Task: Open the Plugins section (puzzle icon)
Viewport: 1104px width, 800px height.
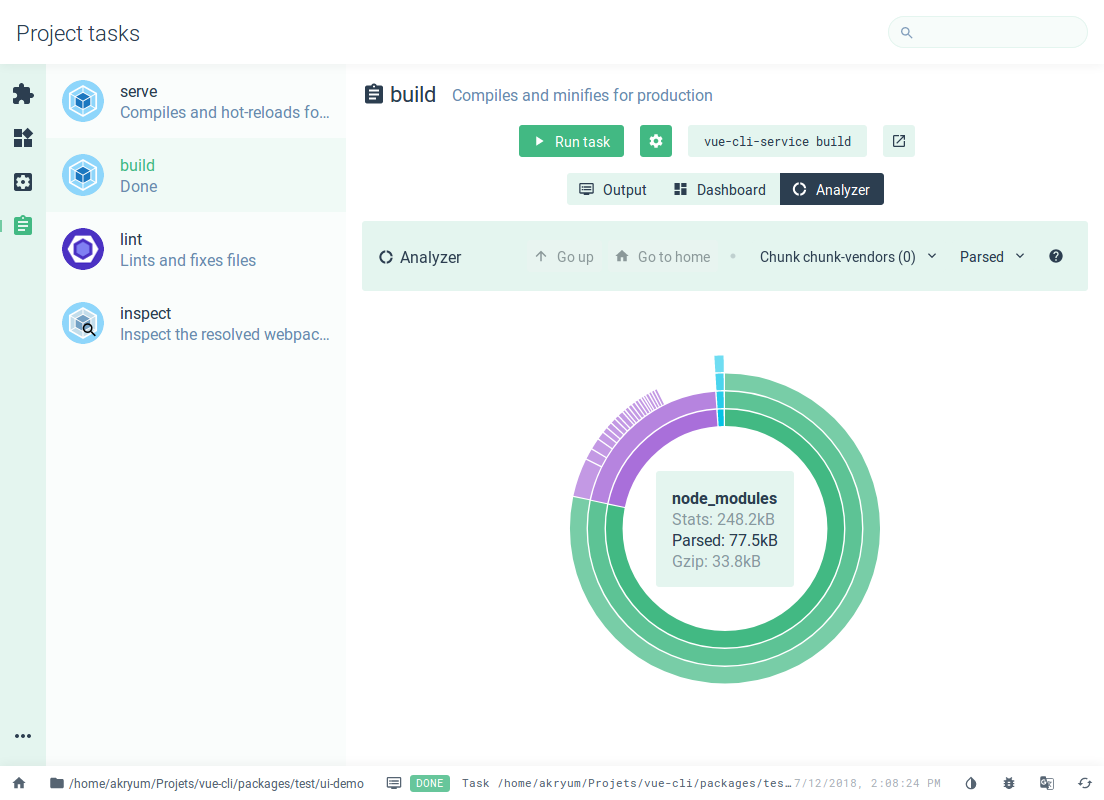Action: point(22,94)
